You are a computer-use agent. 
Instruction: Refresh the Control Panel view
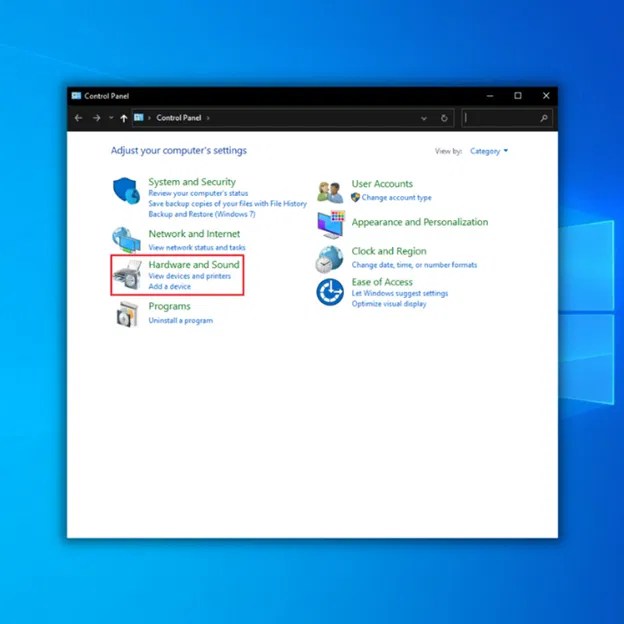444,118
